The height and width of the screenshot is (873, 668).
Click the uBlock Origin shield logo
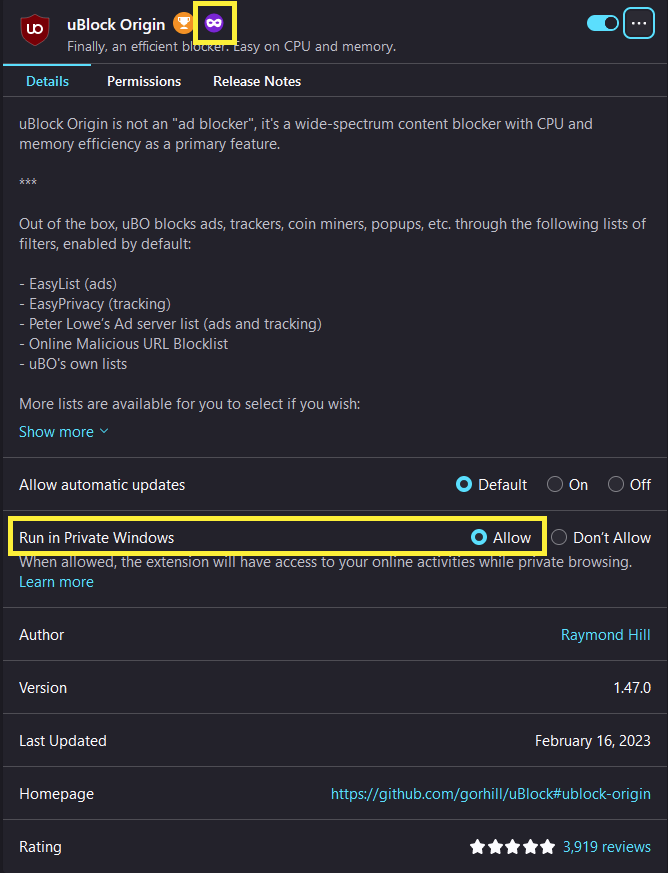point(35,30)
